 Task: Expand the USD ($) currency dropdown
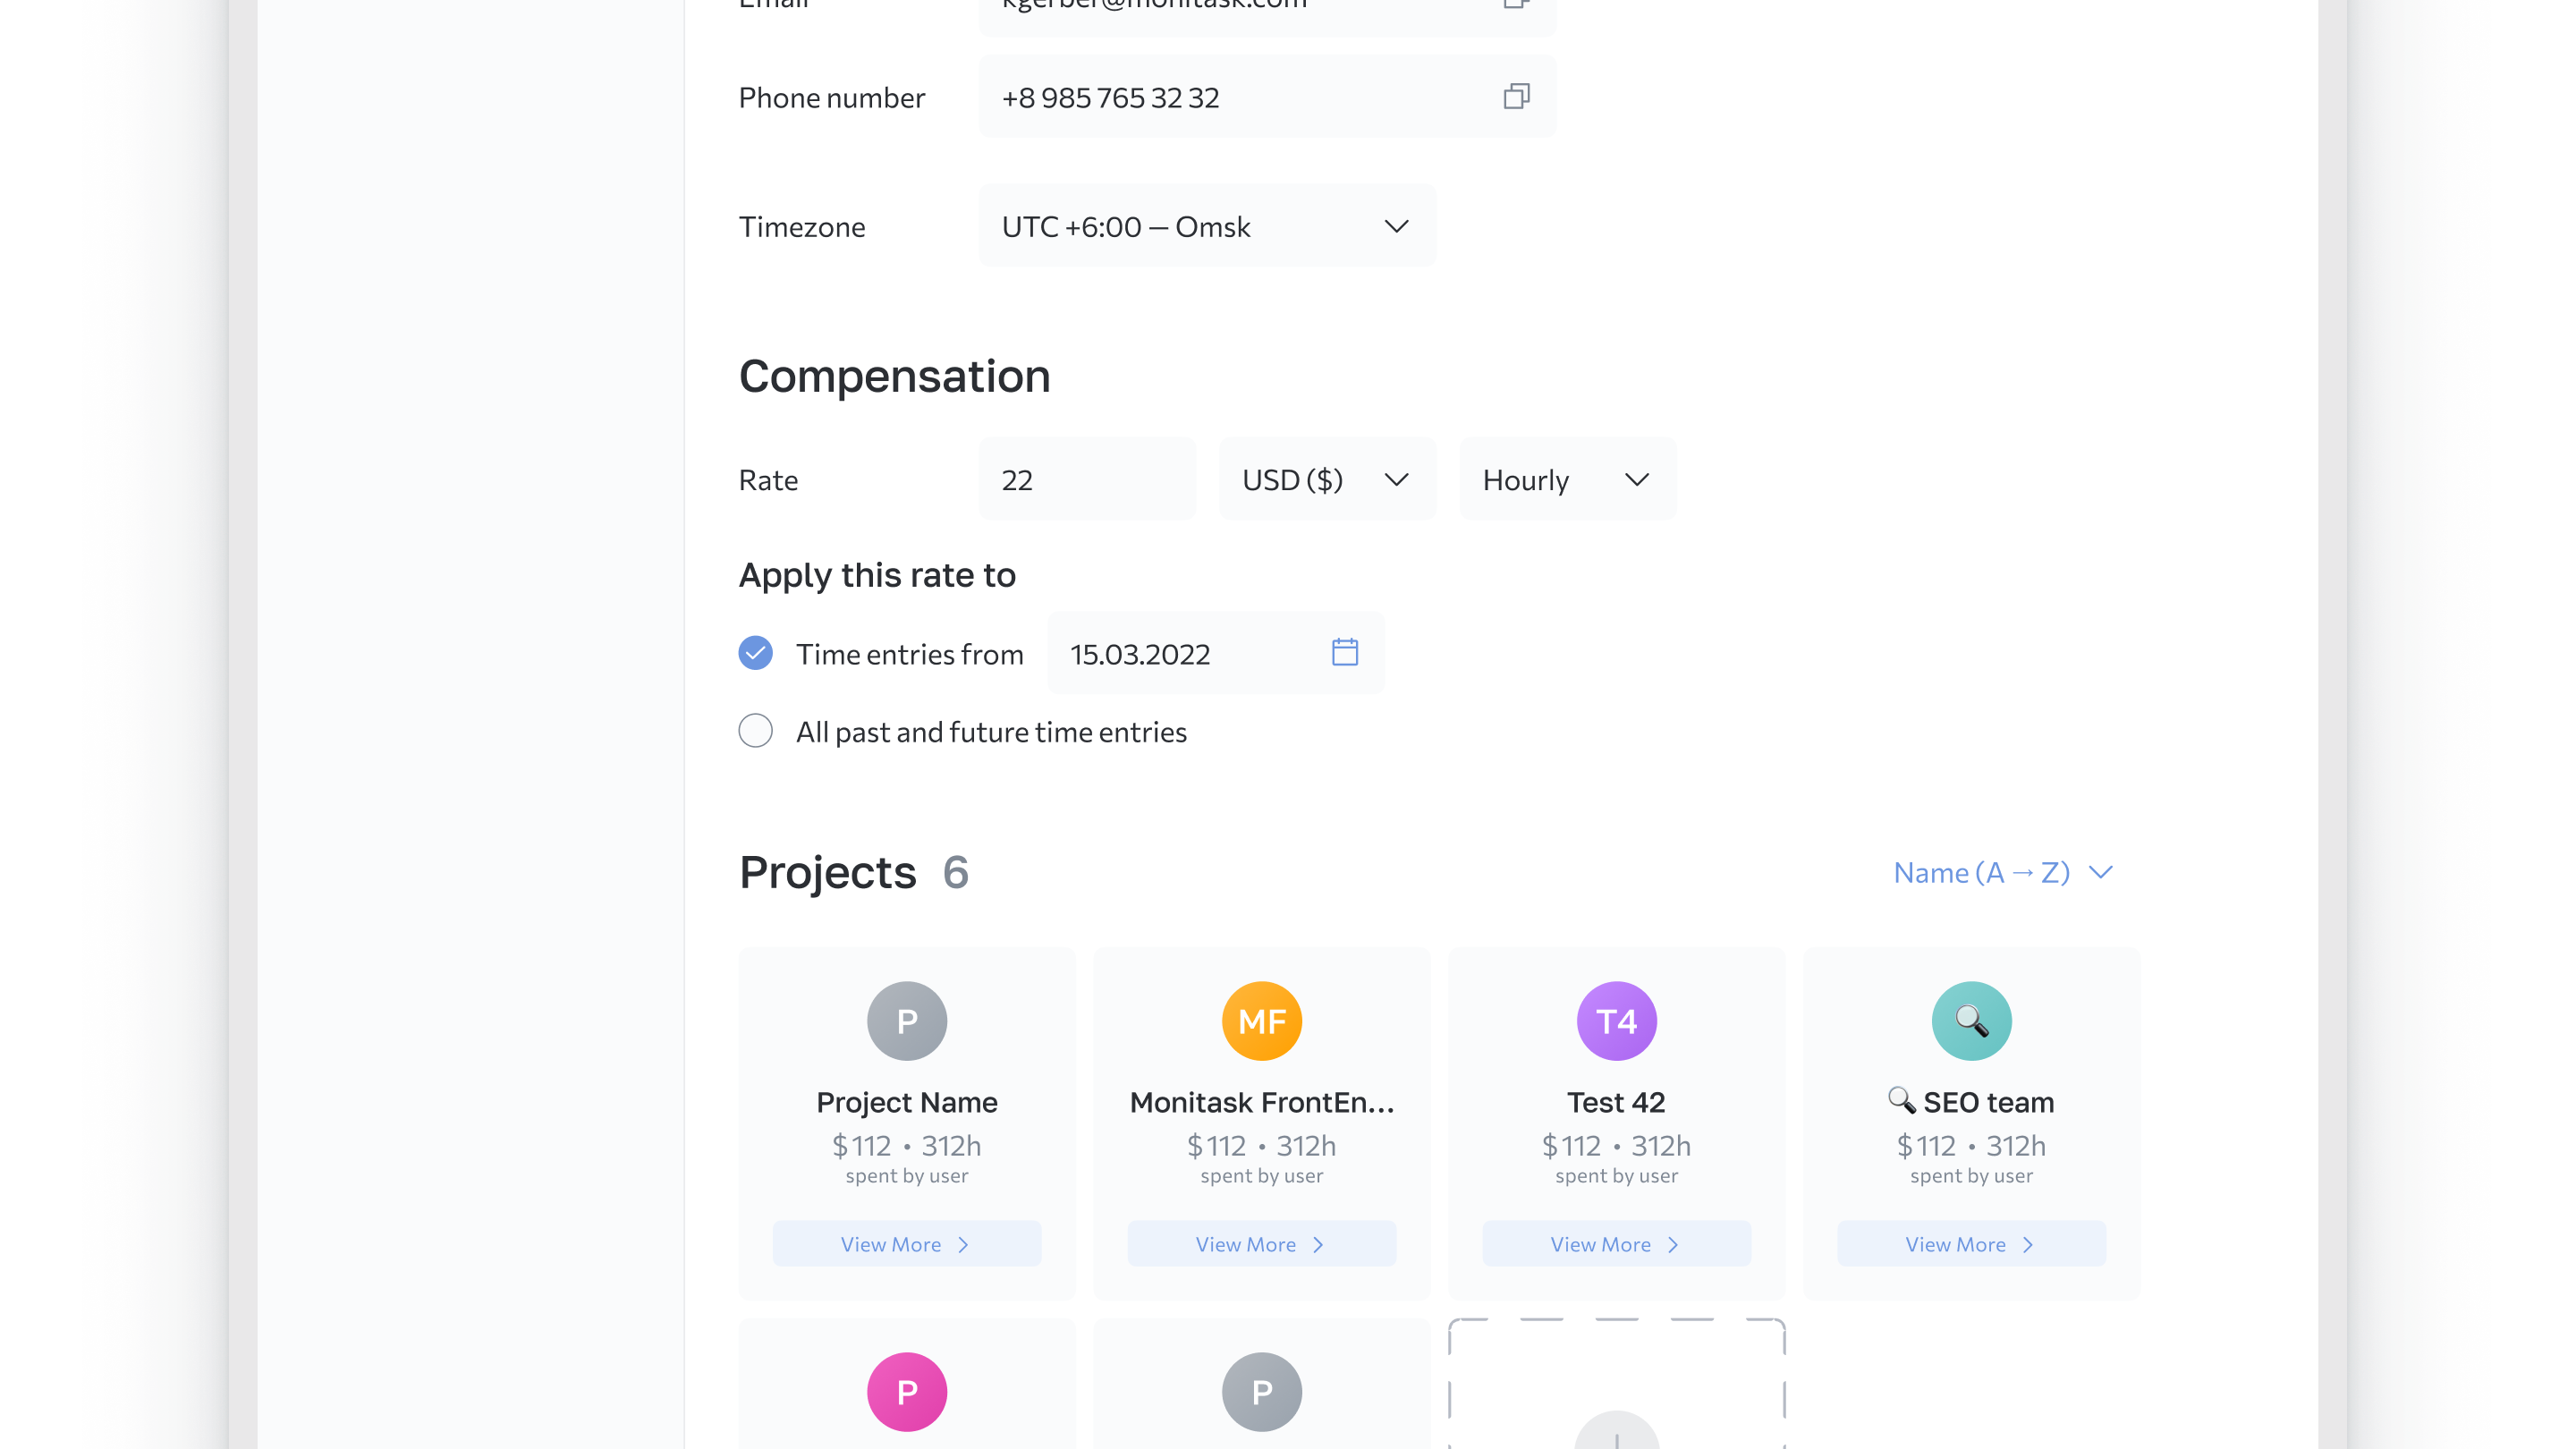click(x=1326, y=480)
